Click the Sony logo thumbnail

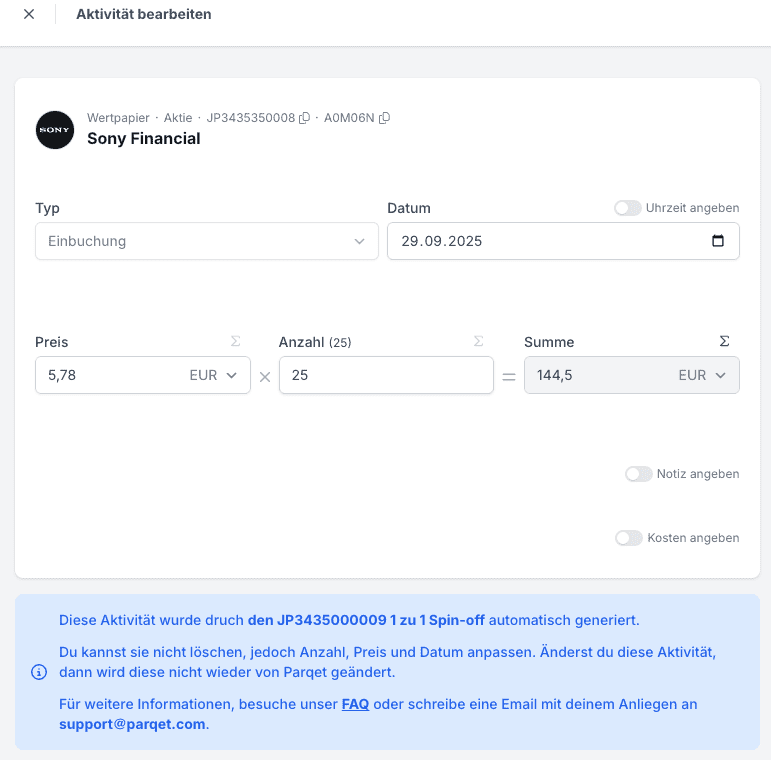click(x=55, y=130)
